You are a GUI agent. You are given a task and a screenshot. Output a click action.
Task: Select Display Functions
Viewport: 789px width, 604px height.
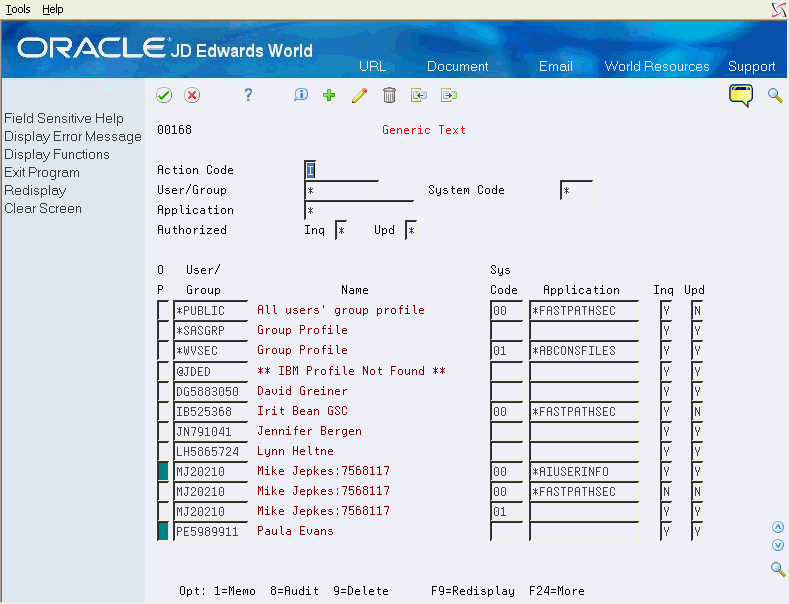click(57, 155)
